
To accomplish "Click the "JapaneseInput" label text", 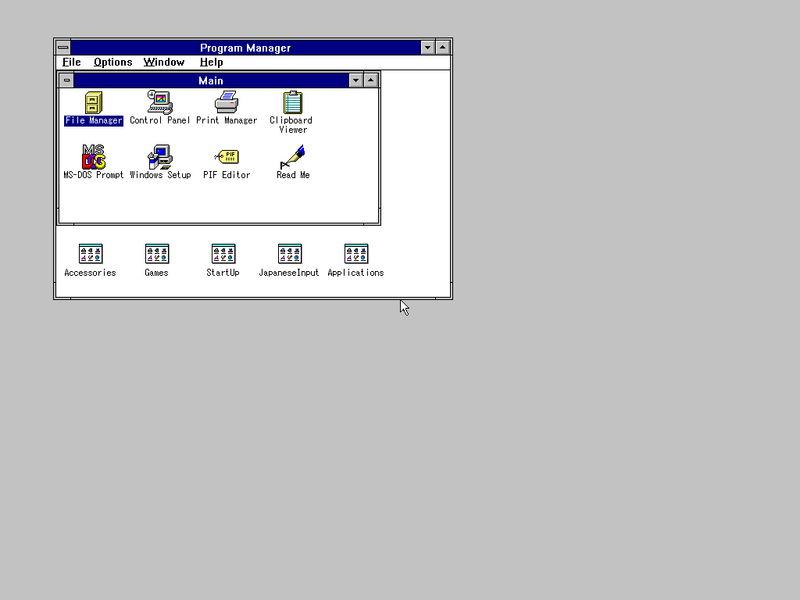I will coord(289,273).
